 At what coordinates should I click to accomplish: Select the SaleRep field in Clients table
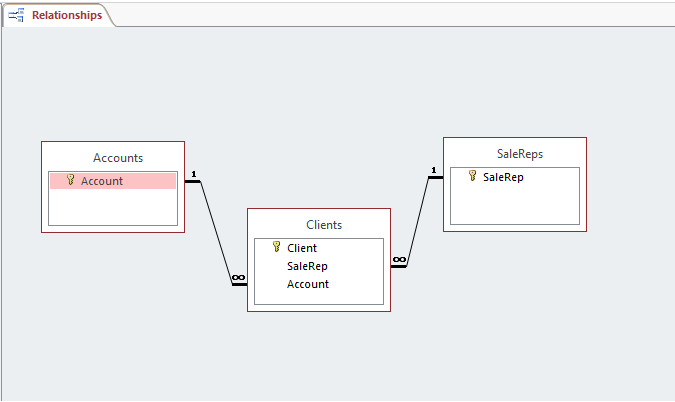click(307, 266)
